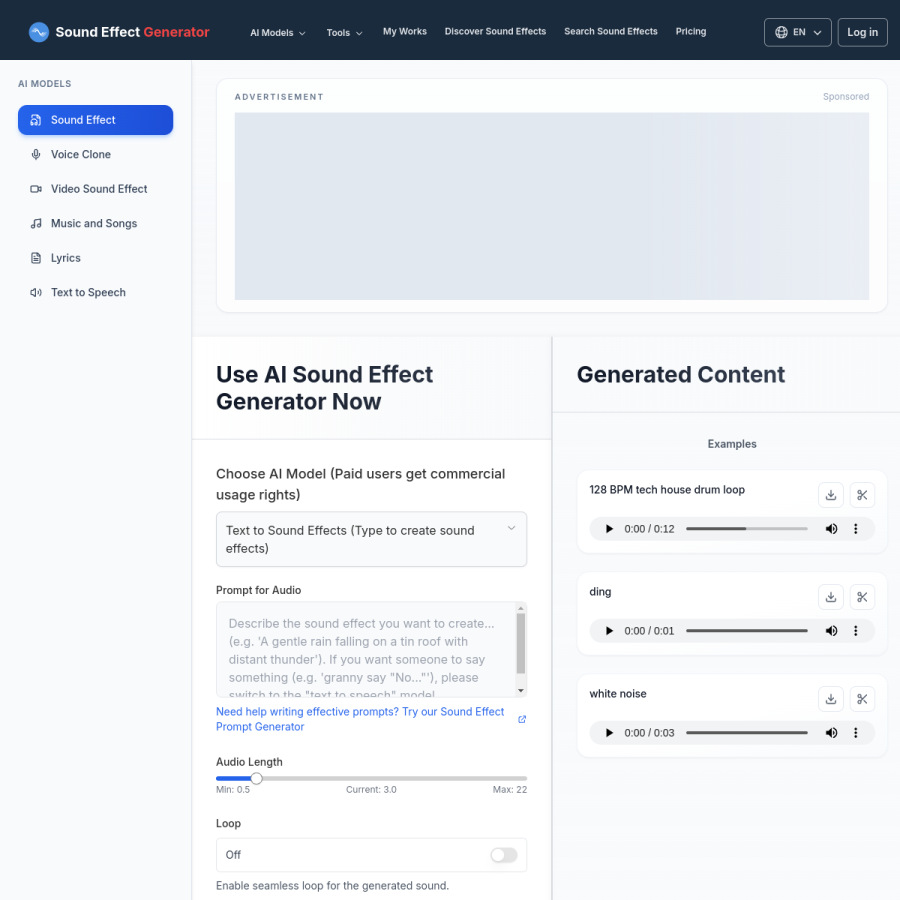Click the prompt textarea scrollbar down arrow
The width and height of the screenshot is (900, 900).
pos(521,690)
